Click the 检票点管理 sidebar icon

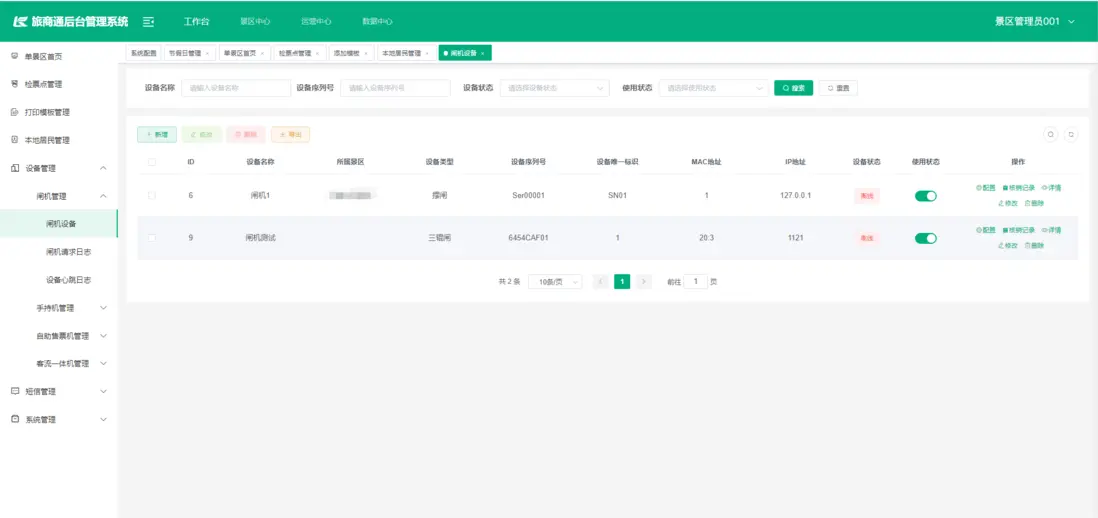(15, 84)
